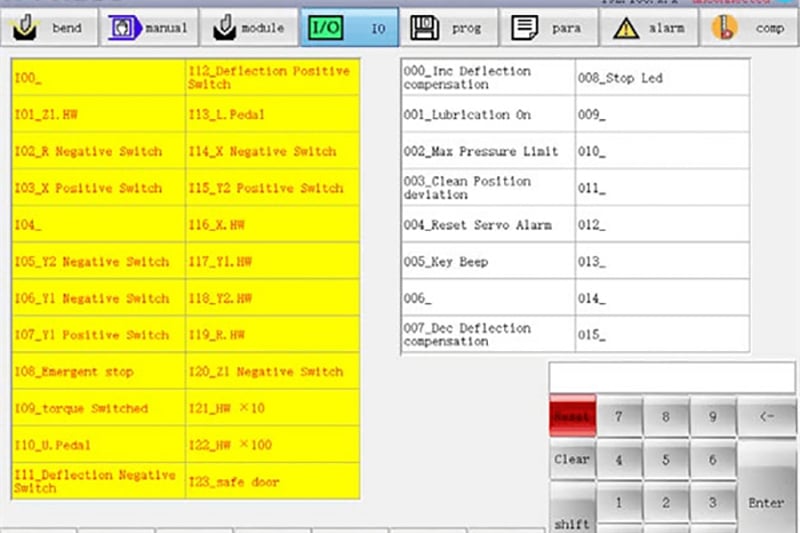Select input I19_R.HW
Viewport: 800px width, 533px height.
tap(273, 335)
